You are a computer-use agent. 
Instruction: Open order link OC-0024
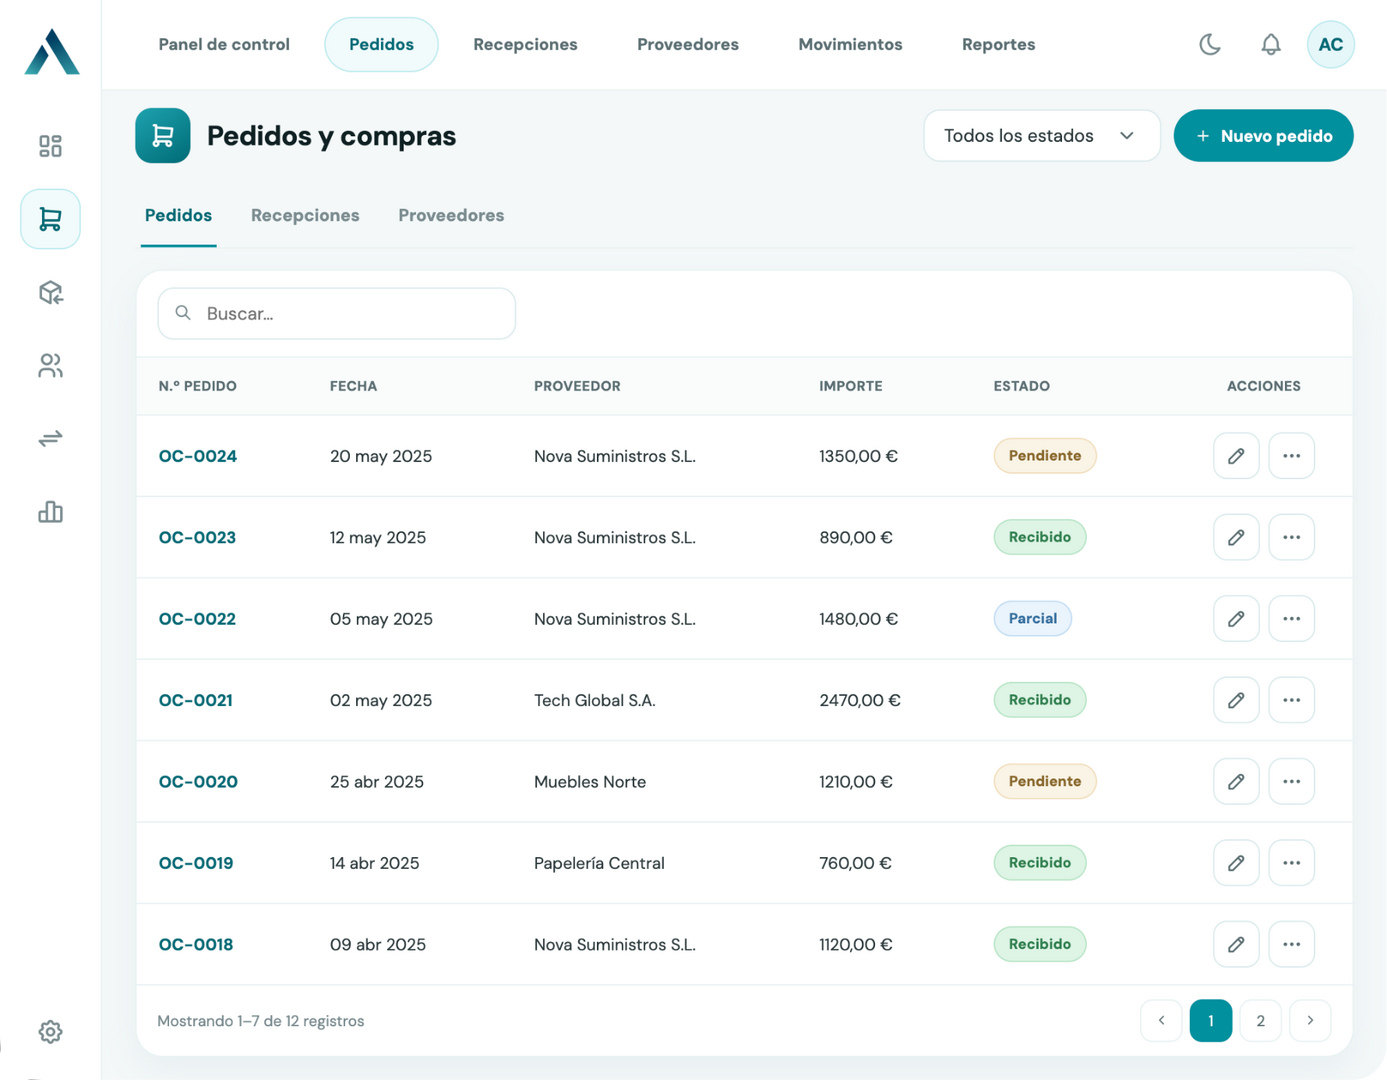(198, 456)
